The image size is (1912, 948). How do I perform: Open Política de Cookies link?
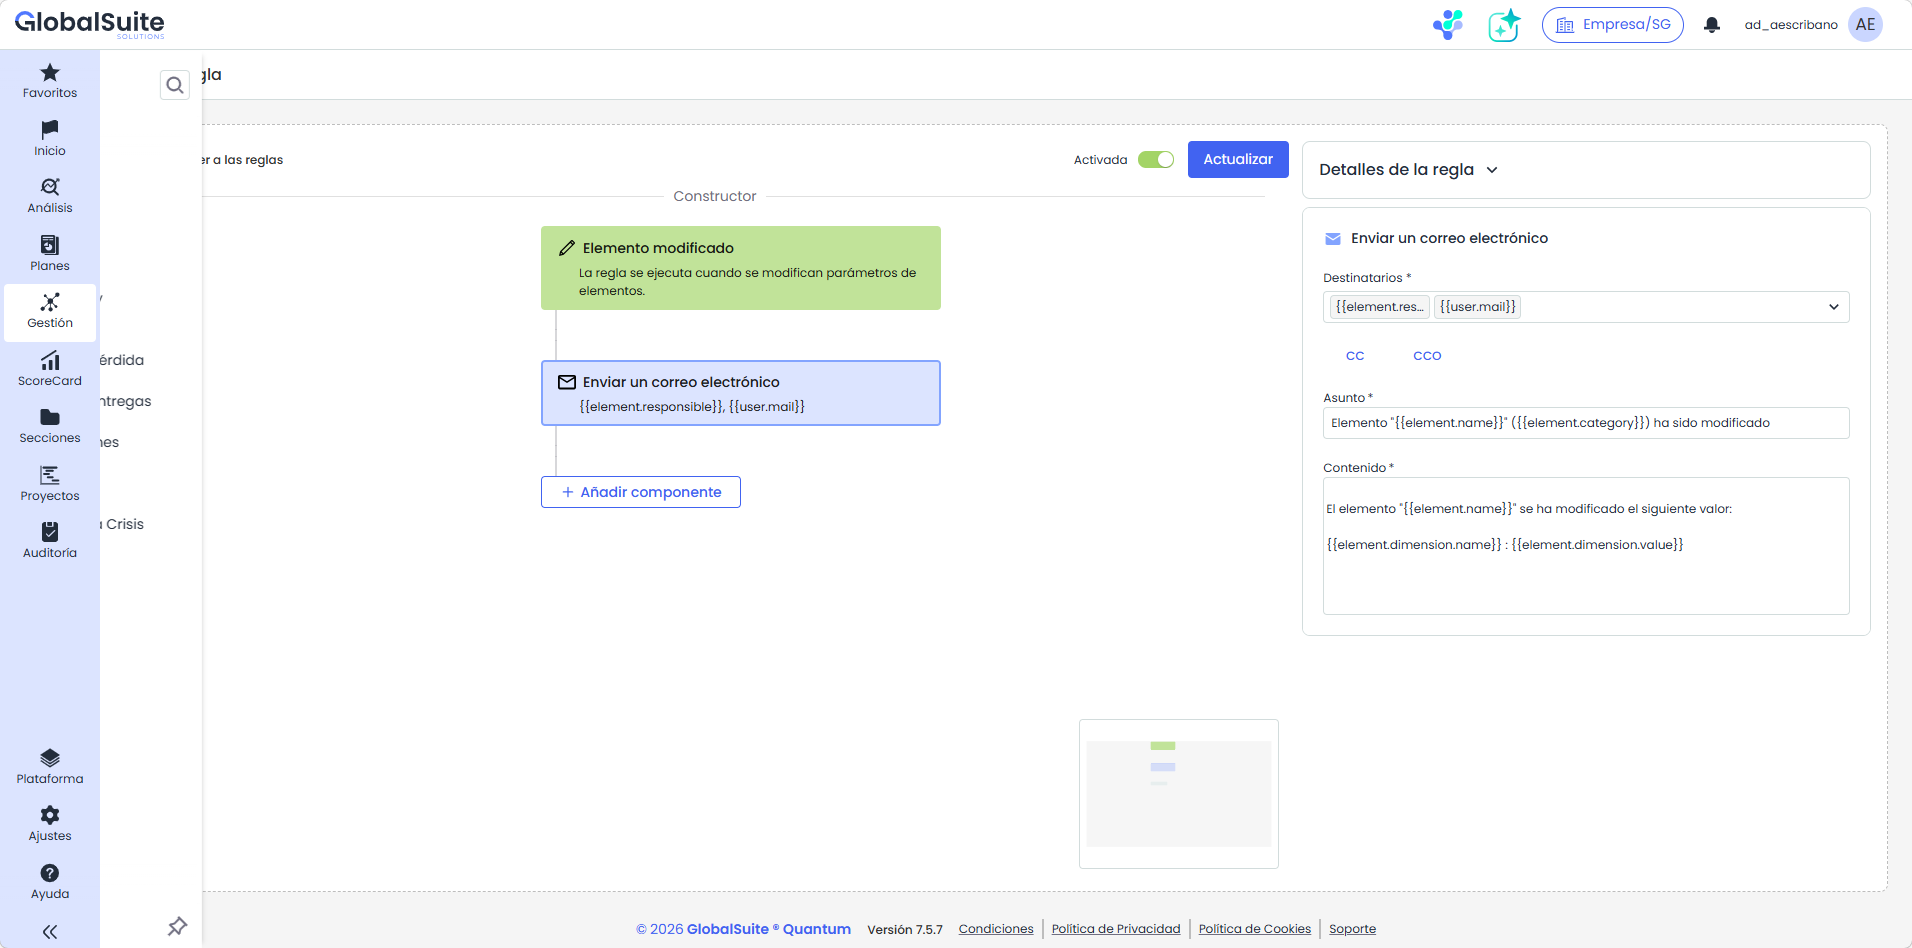point(1254,929)
